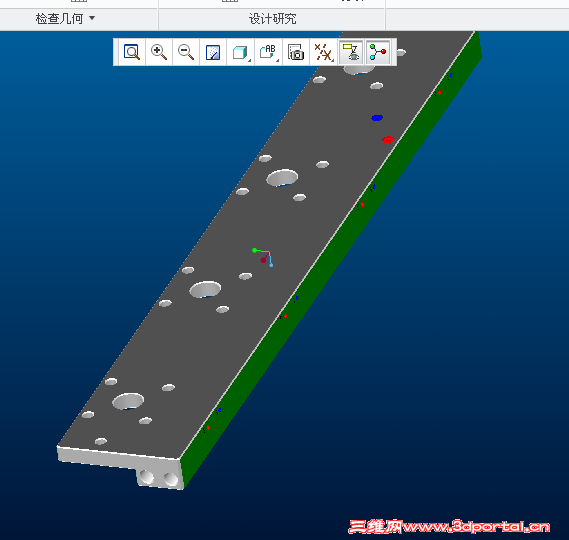Toggle the annotation display button
Viewport: 569px width, 540px height.
[x=351, y=52]
